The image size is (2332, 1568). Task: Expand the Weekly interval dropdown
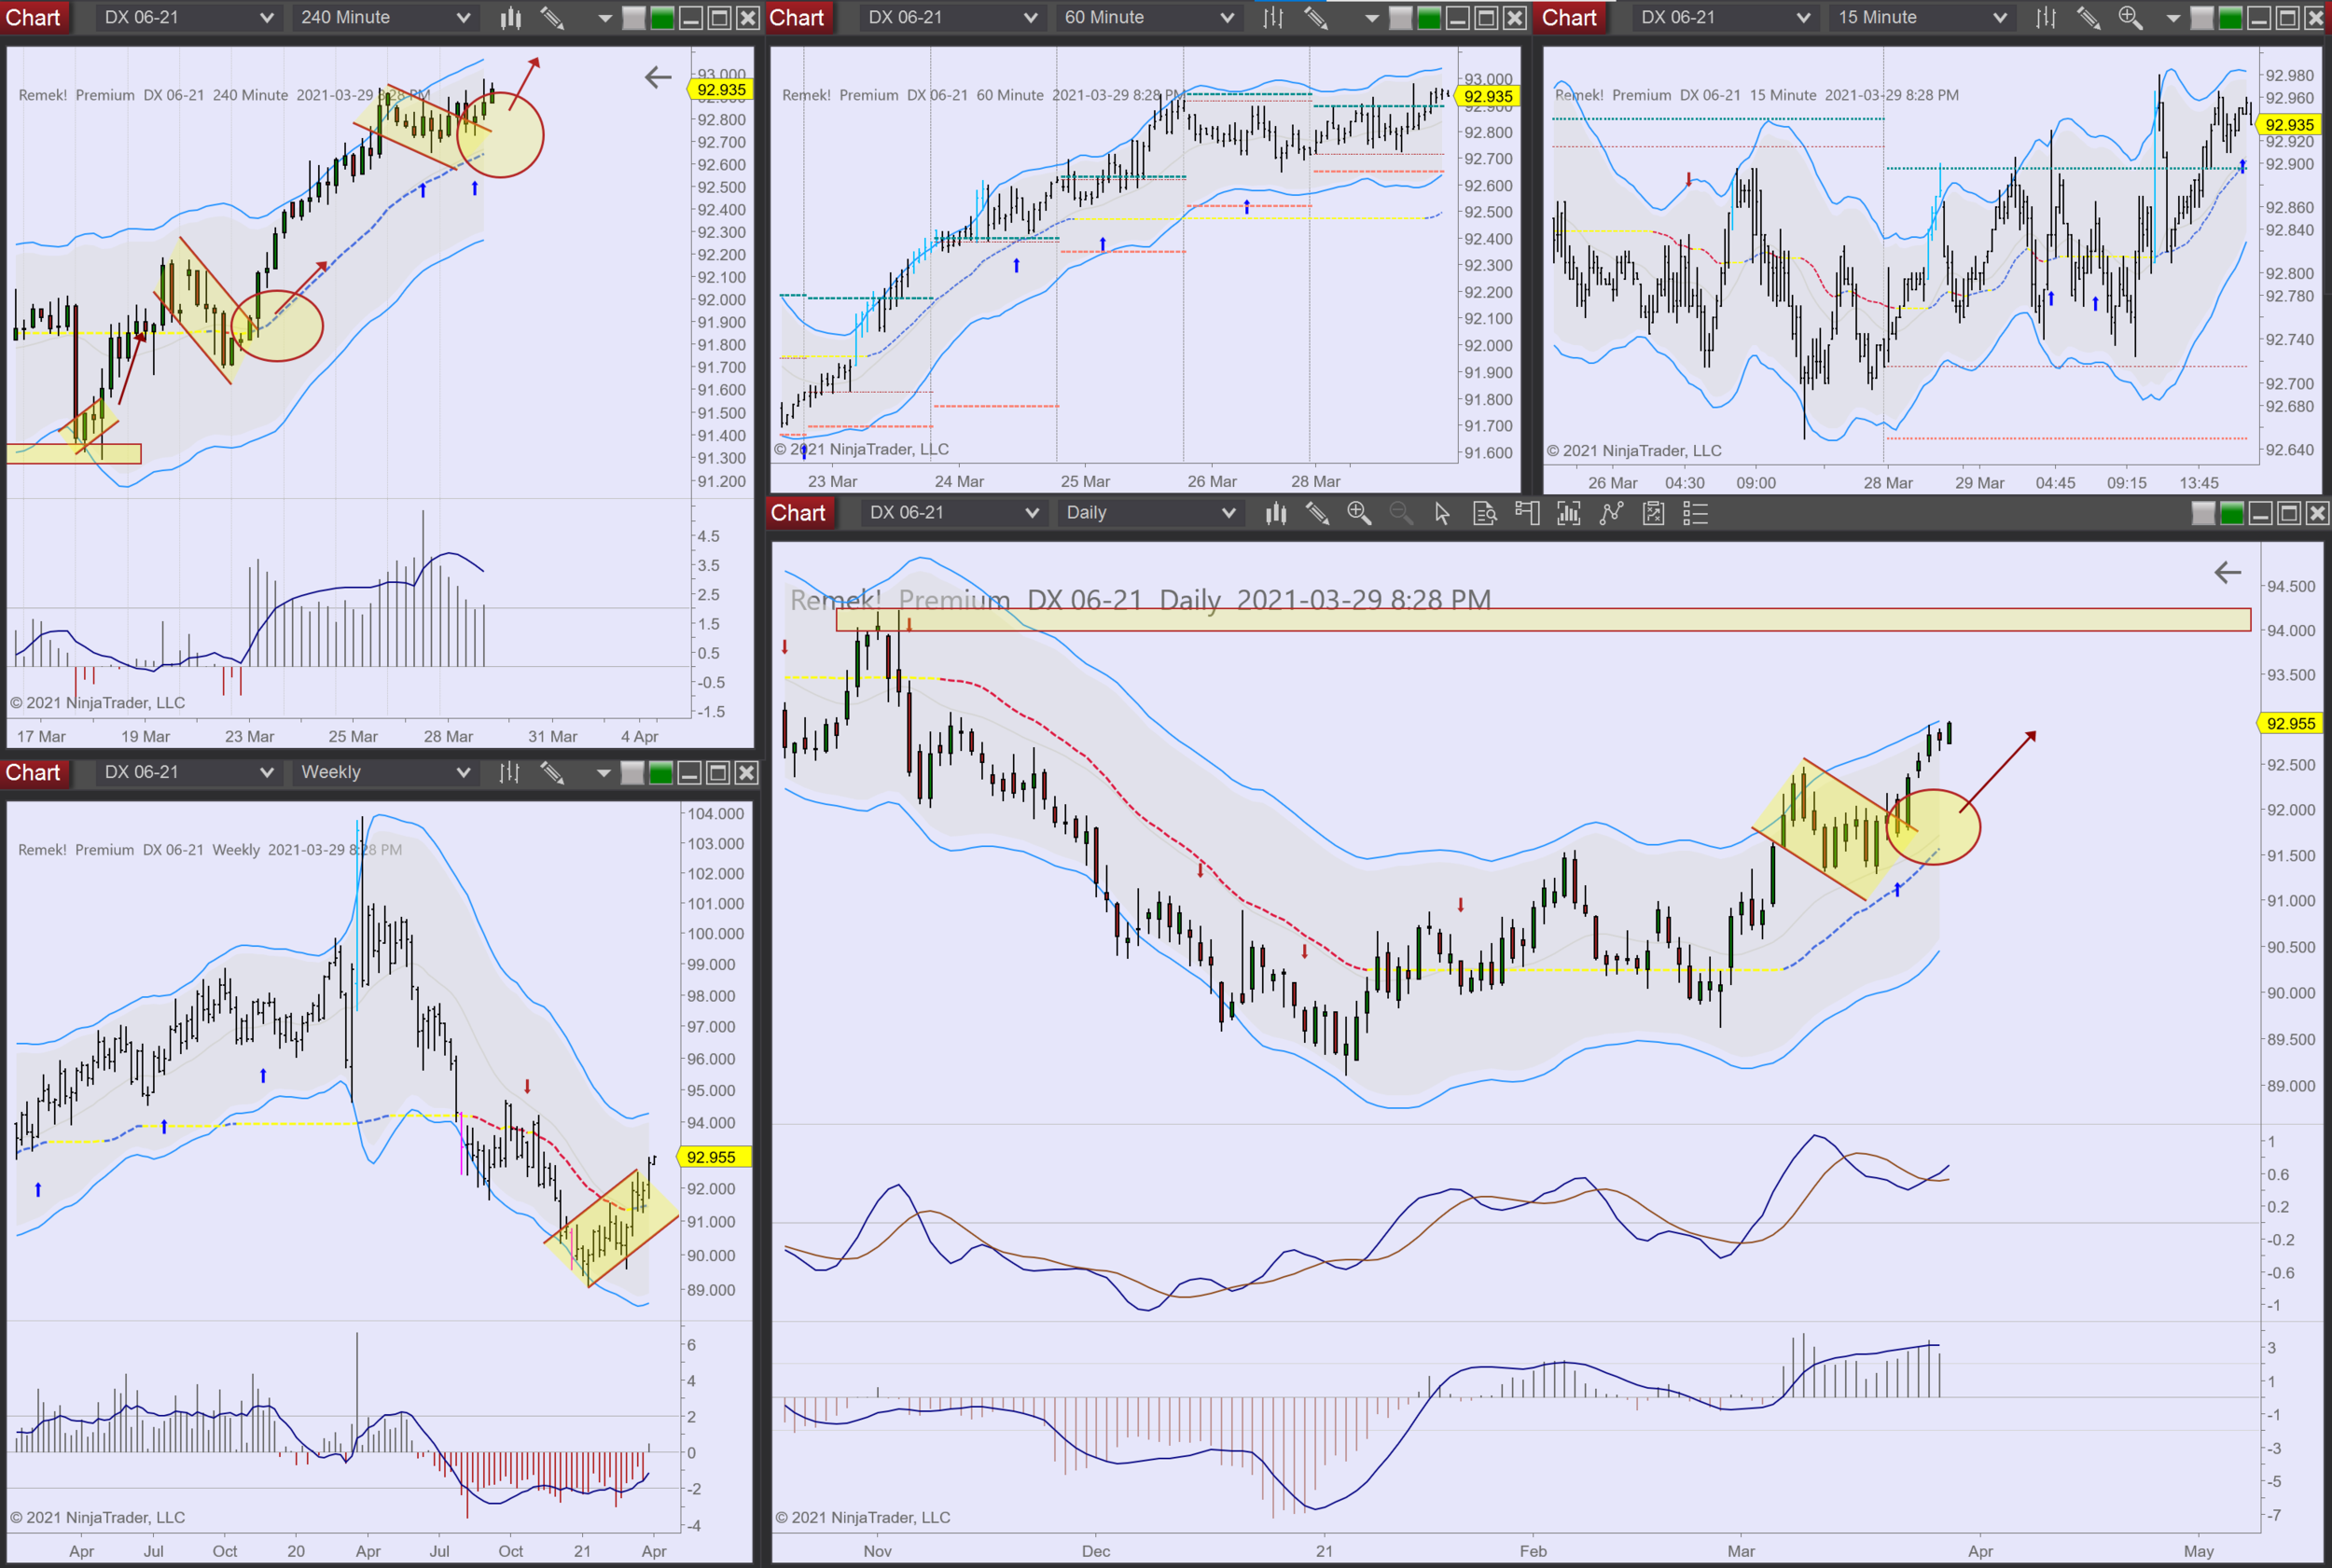click(x=463, y=772)
